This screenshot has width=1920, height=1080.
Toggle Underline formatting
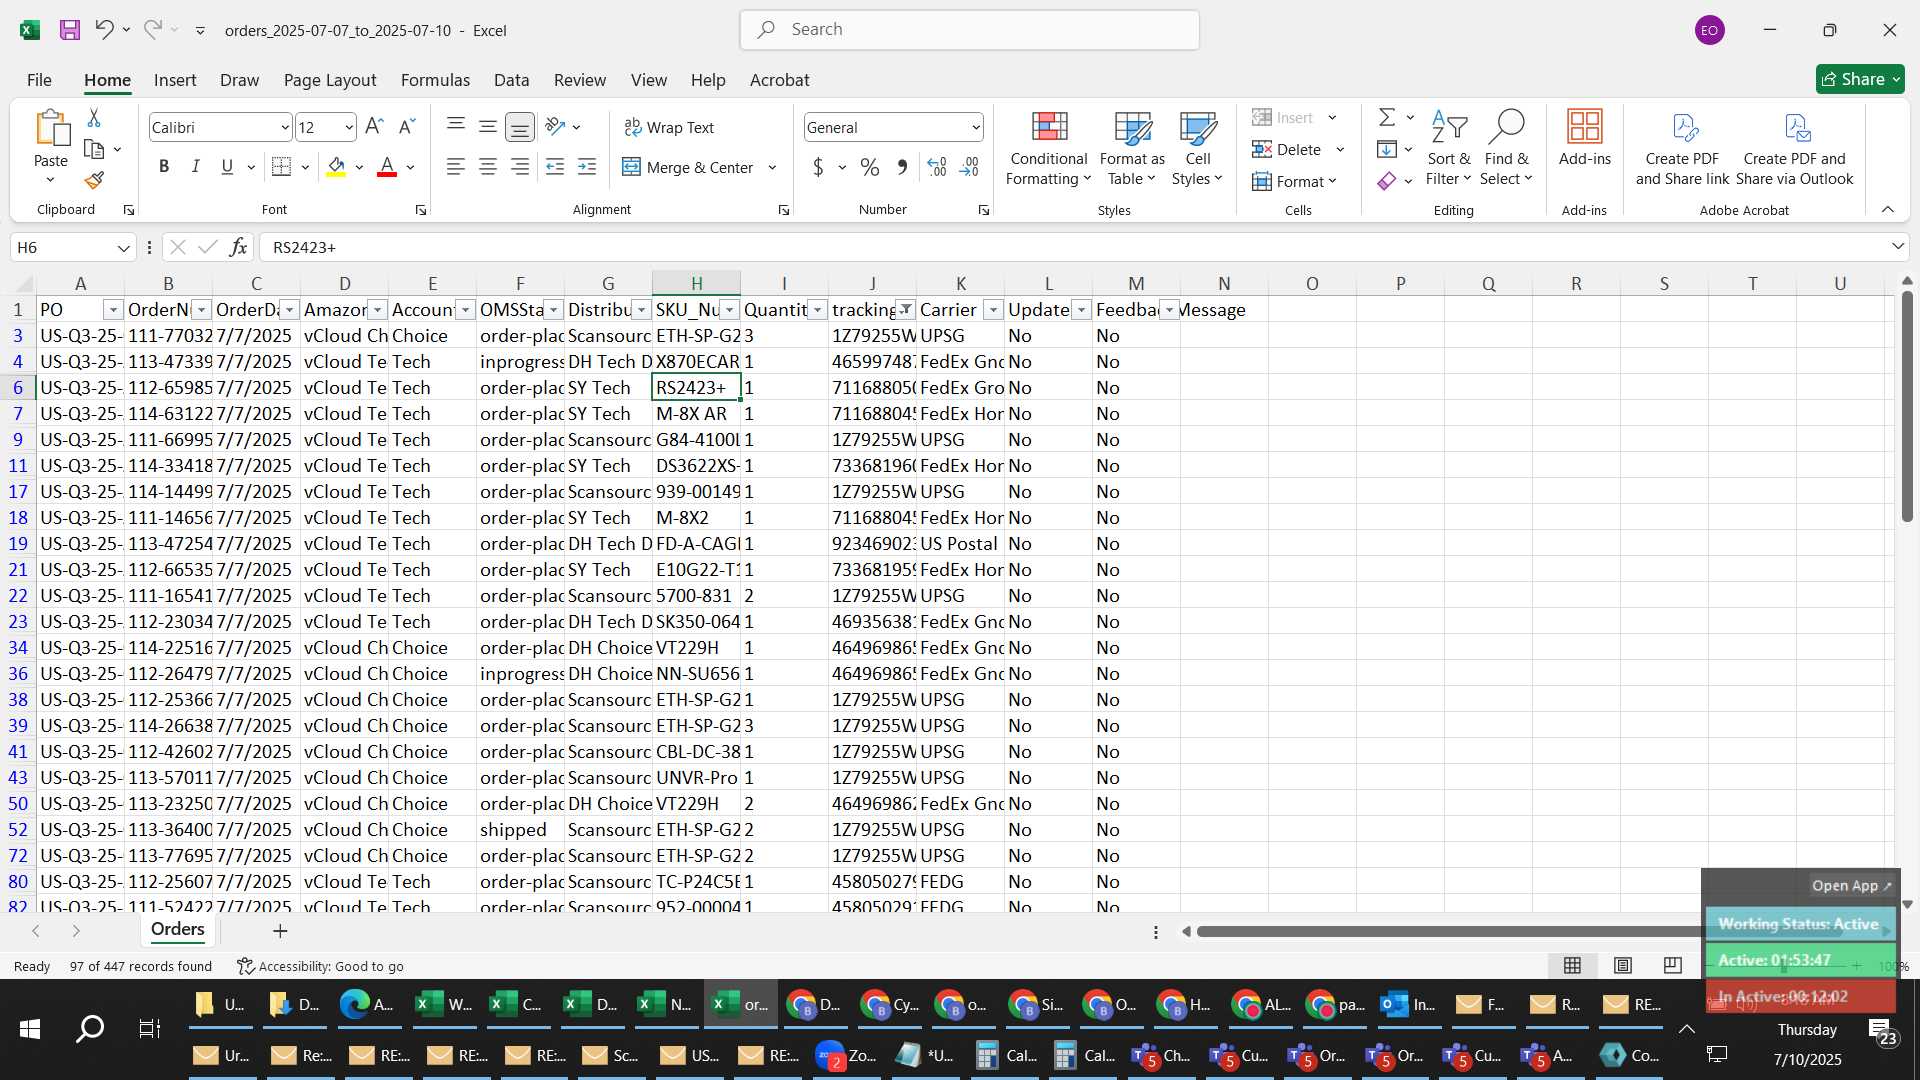coord(227,167)
